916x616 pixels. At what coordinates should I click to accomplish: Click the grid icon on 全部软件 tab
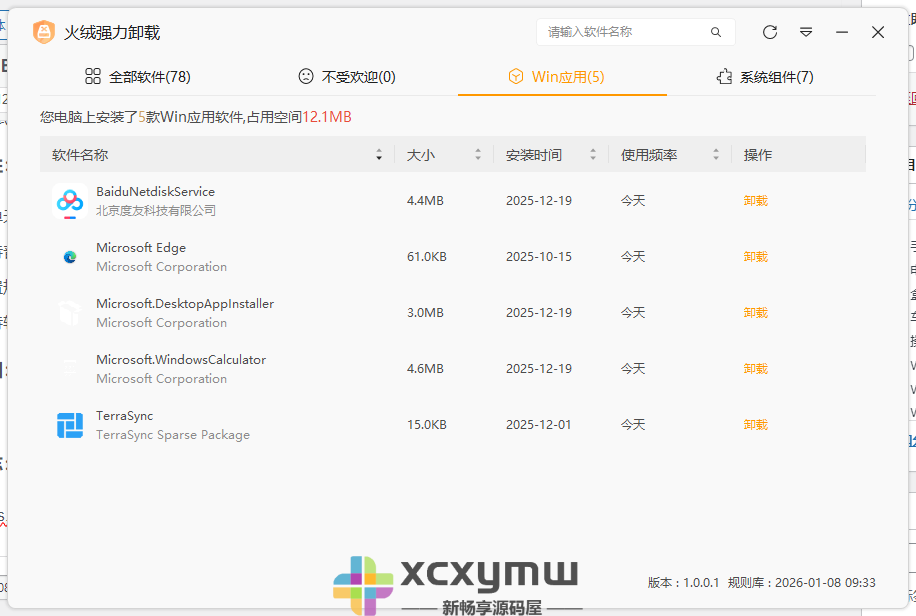[x=92, y=75]
